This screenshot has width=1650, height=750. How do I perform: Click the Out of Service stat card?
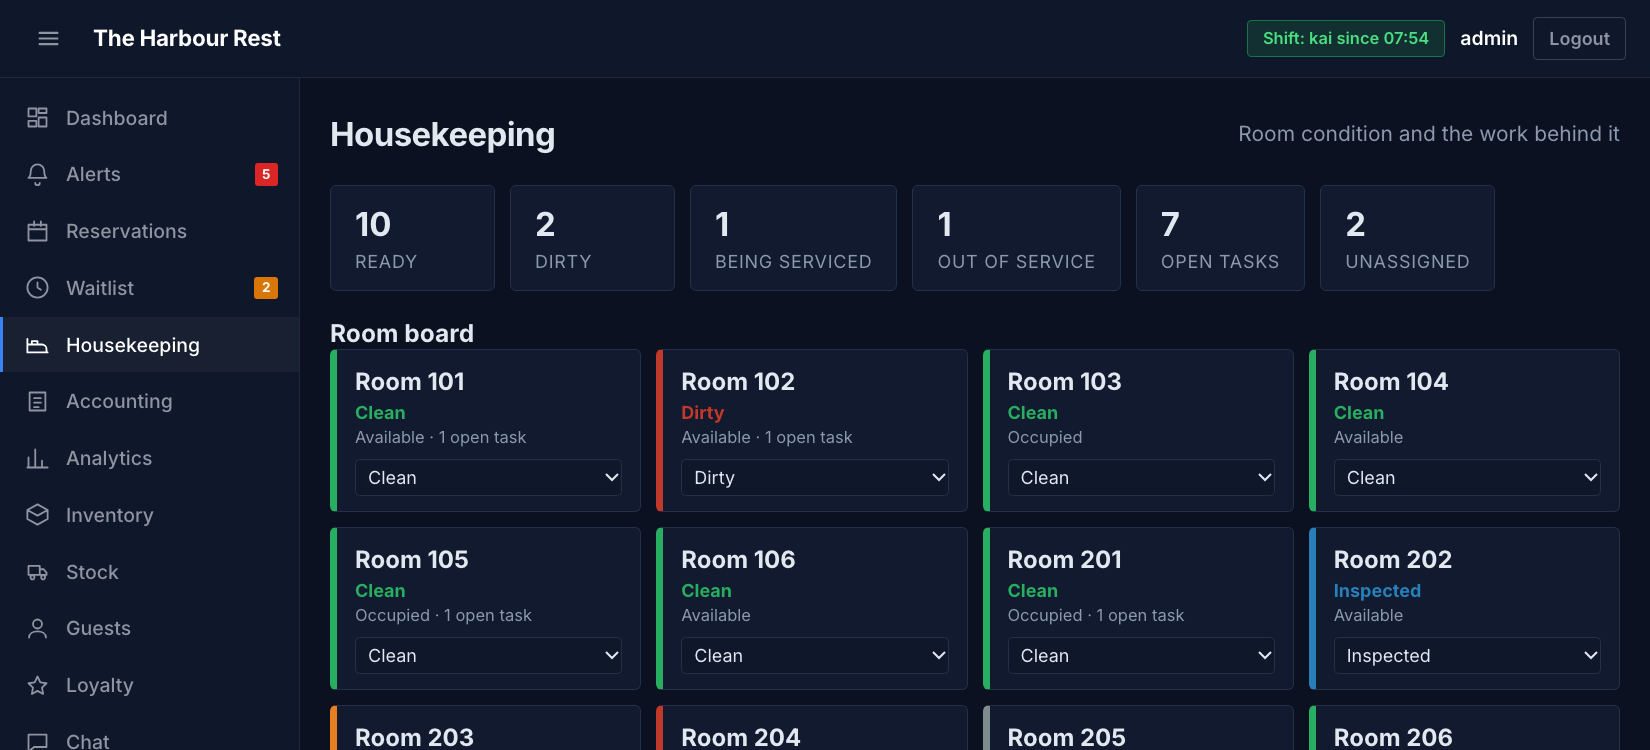coord(1016,238)
